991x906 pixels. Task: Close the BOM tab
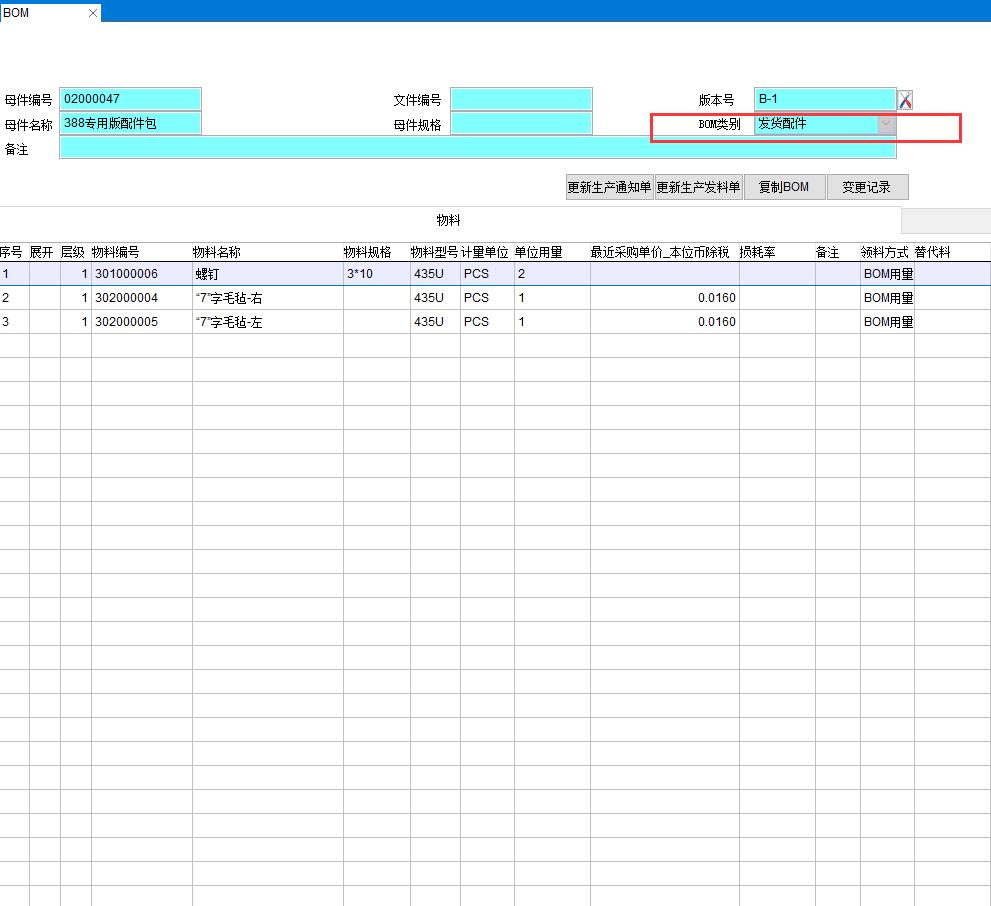click(93, 13)
